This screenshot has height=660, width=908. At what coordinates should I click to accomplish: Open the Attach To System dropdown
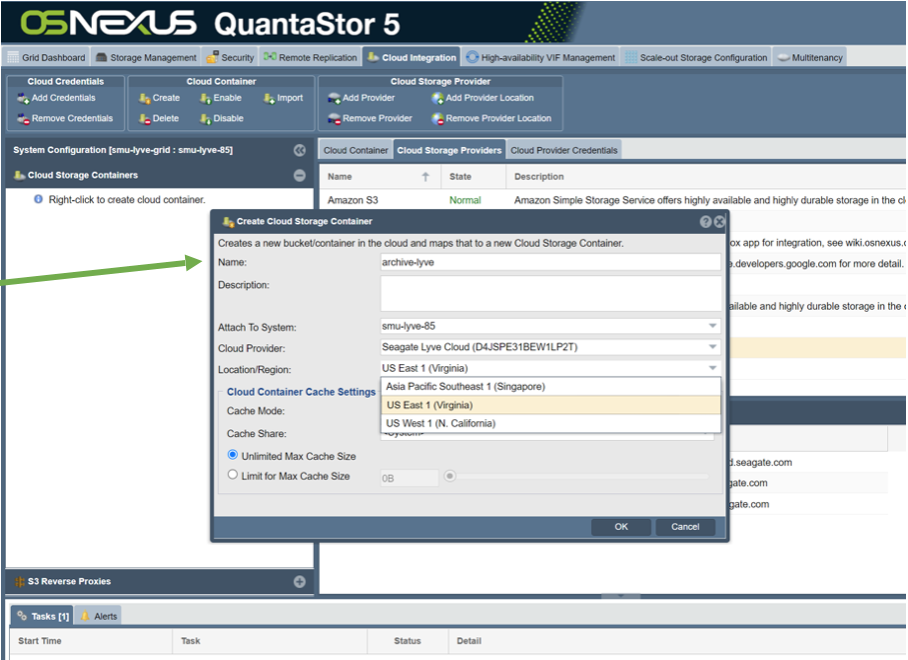tap(713, 326)
